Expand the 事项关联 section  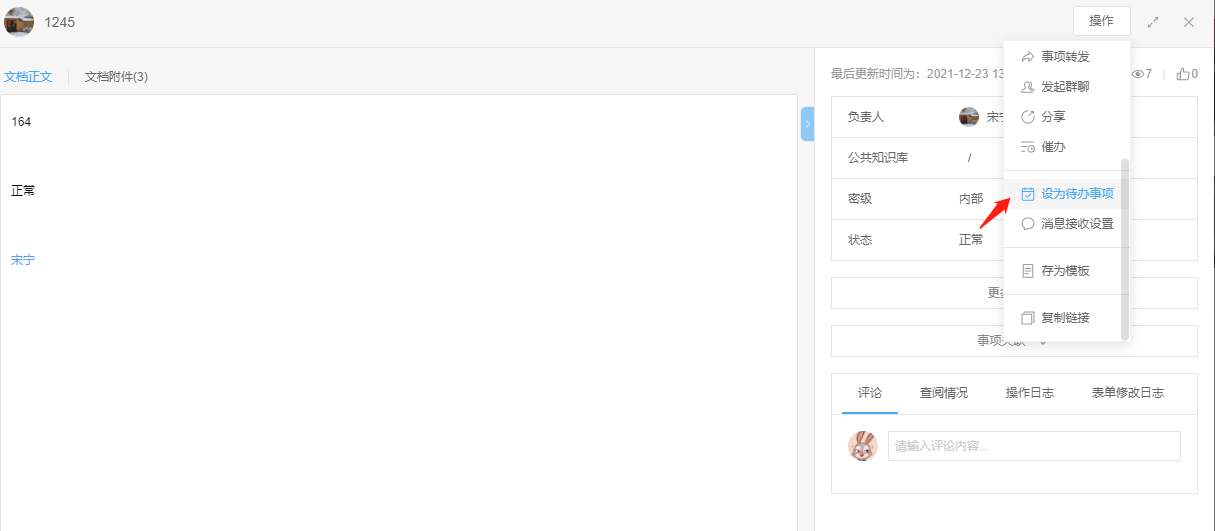1013,341
